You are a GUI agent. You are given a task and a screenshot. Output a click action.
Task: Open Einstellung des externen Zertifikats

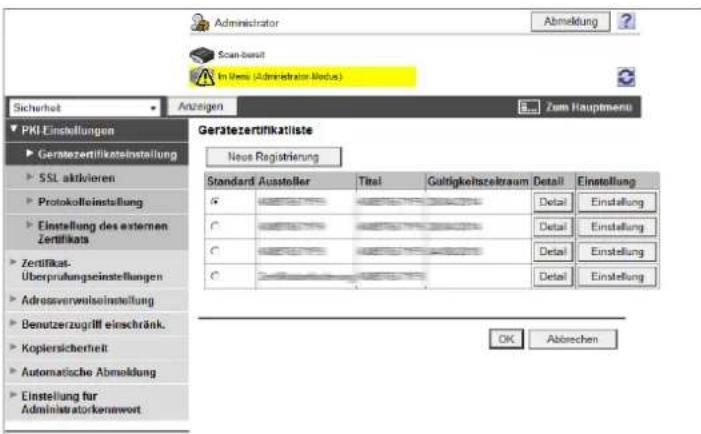coord(96,232)
